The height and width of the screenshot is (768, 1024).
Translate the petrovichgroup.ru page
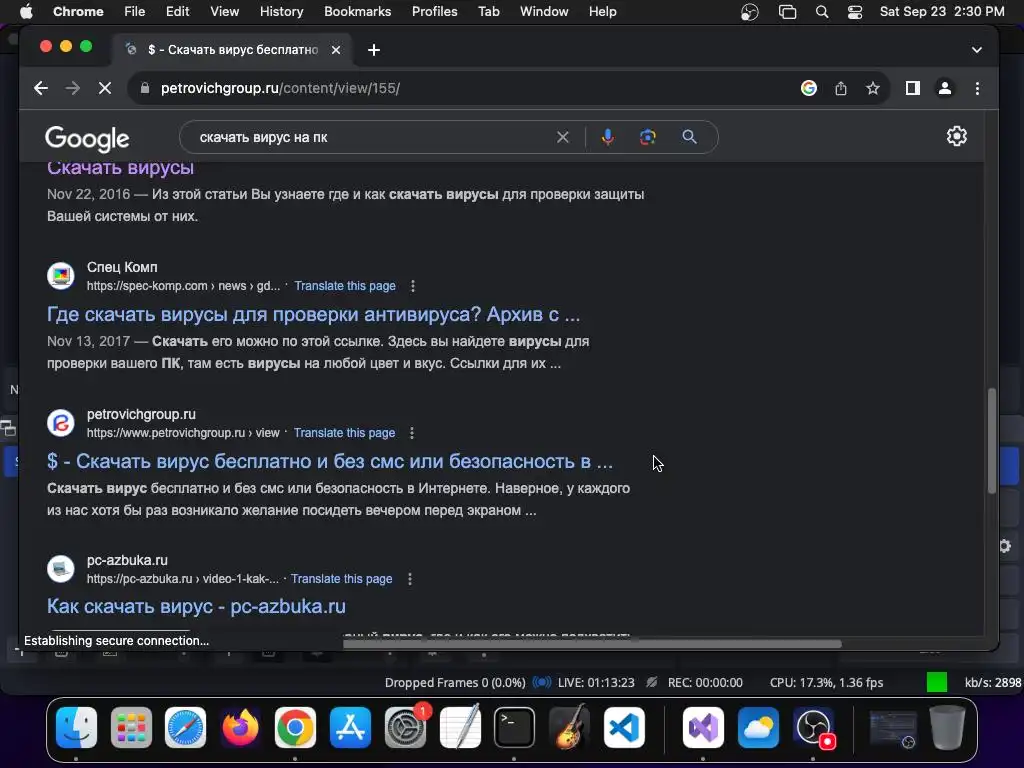click(x=344, y=433)
